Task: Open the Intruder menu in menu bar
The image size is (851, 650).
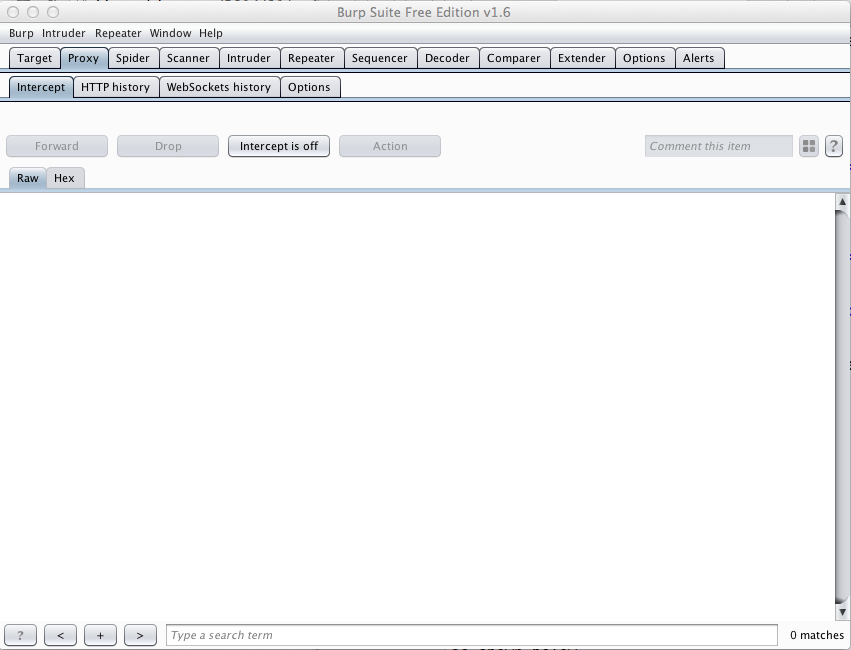Action: [64, 33]
